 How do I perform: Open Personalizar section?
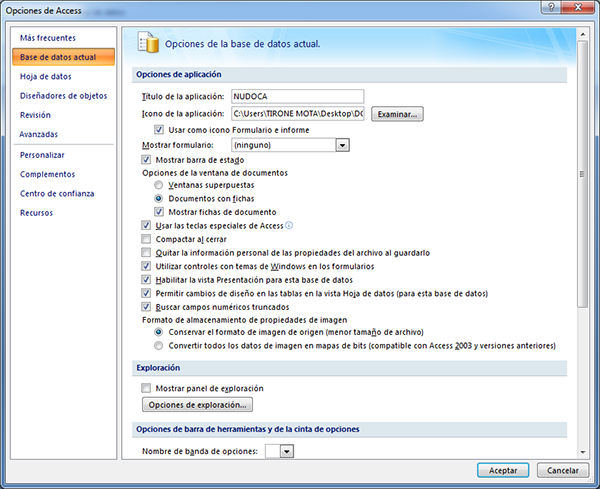point(42,155)
